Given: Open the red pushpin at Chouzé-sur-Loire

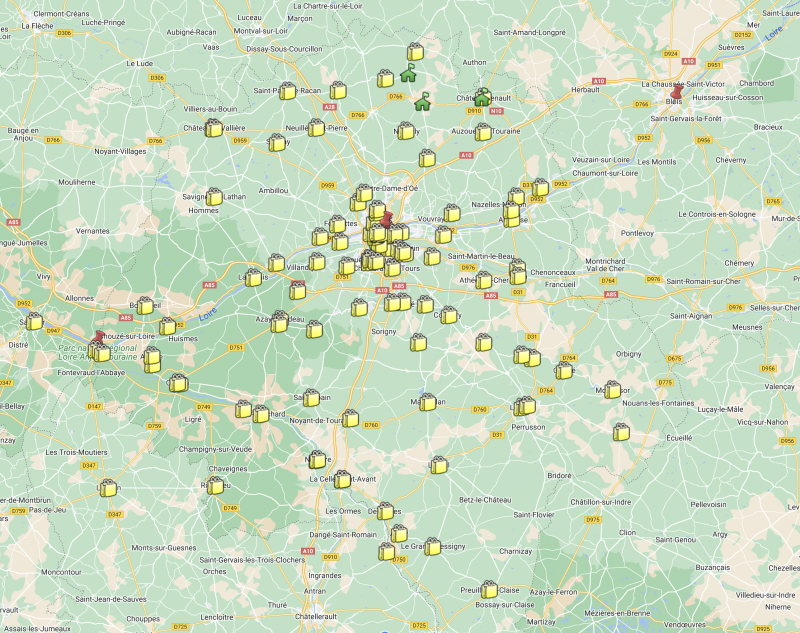Looking at the screenshot, I should pyautogui.click(x=98, y=341).
